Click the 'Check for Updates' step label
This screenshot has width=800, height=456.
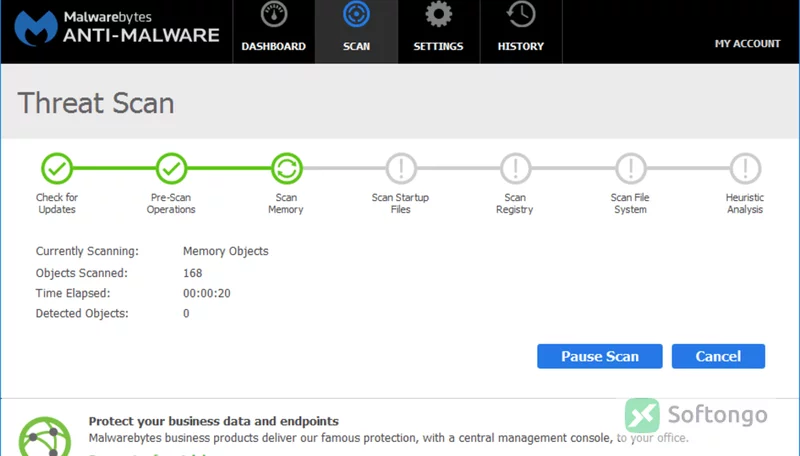point(57,204)
